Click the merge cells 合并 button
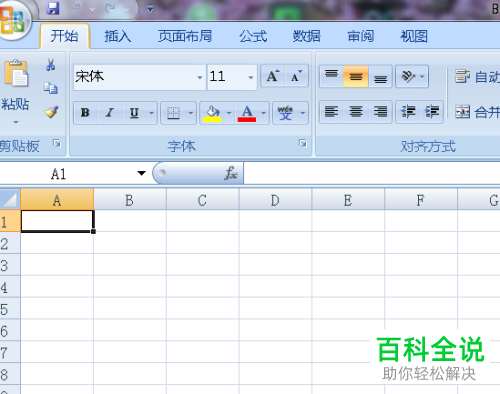The width and height of the screenshot is (500, 394). (x=477, y=112)
